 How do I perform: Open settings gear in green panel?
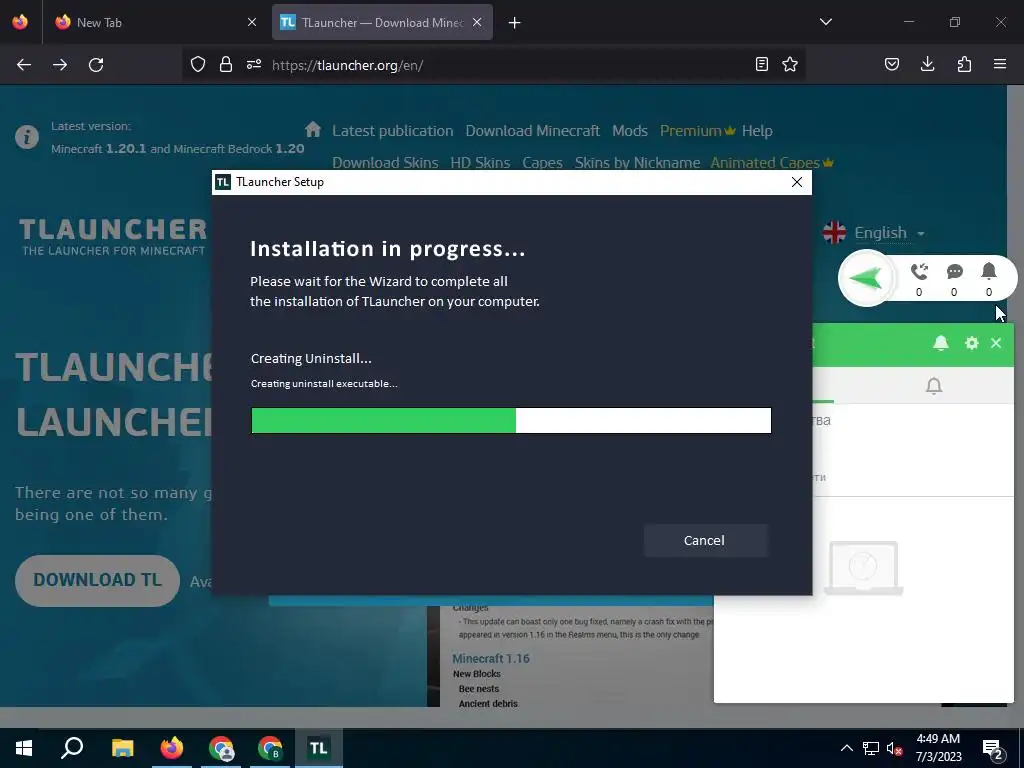(972, 343)
